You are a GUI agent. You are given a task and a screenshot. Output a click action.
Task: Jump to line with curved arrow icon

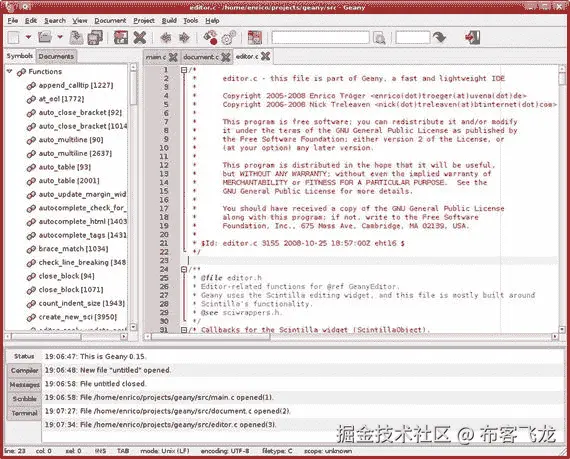pyautogui.click(x=440, y=37)
